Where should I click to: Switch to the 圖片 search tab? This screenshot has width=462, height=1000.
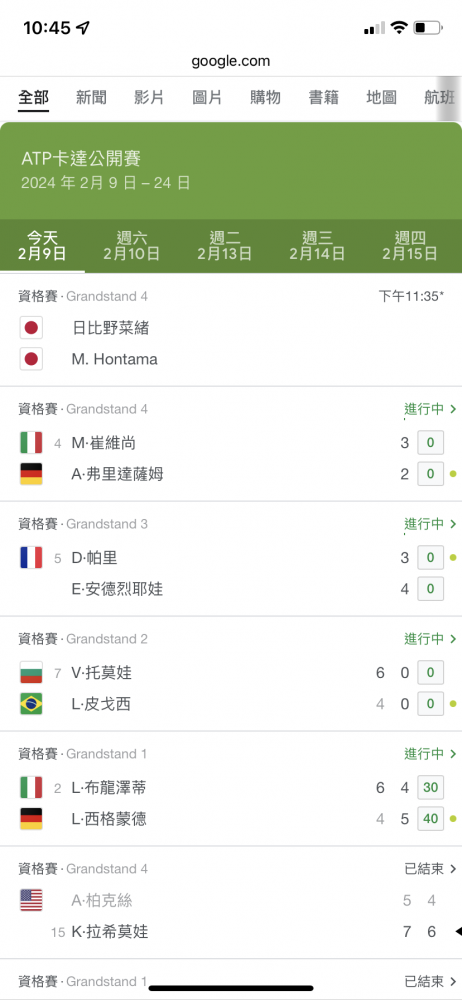tap(207, 98)
